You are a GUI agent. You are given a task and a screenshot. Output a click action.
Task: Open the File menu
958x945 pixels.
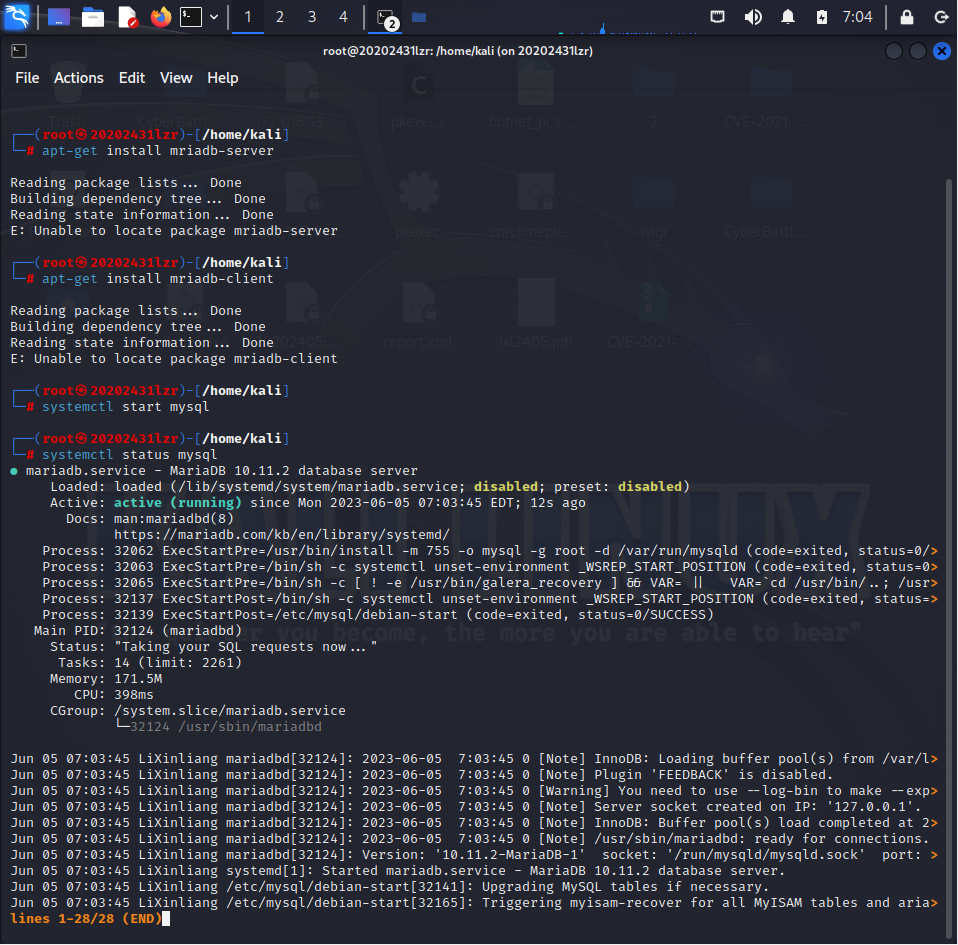pyautogui.click(x=27, y=78)
